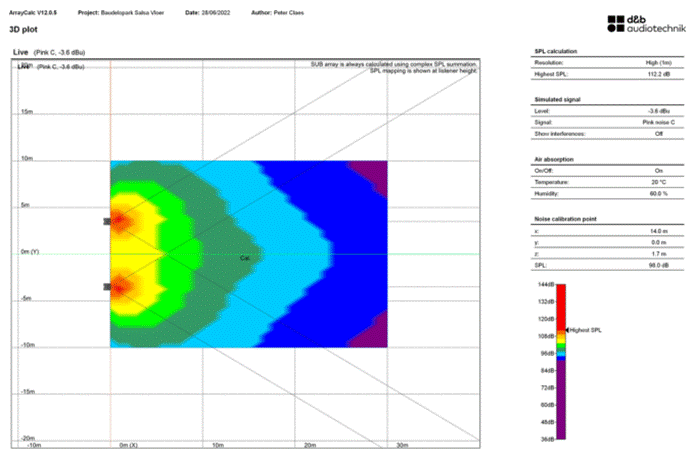The image size is (692, 460).
Task: Click the Show interferences value 'Off'
Action: (658, 134)
